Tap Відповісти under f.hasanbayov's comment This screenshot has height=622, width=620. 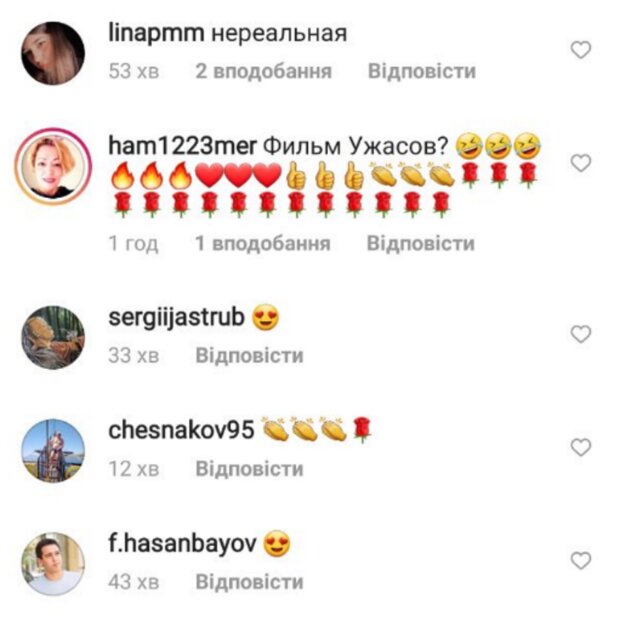coord(250,582)
